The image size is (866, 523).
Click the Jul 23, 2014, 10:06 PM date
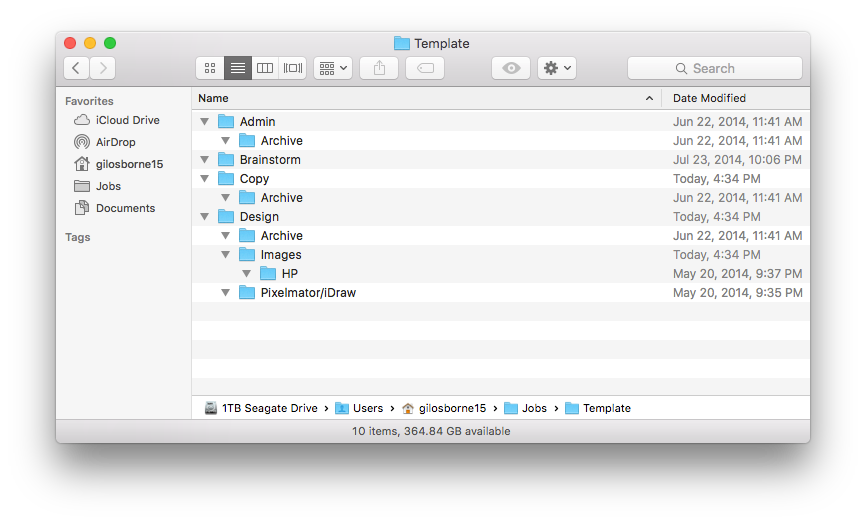737,160
